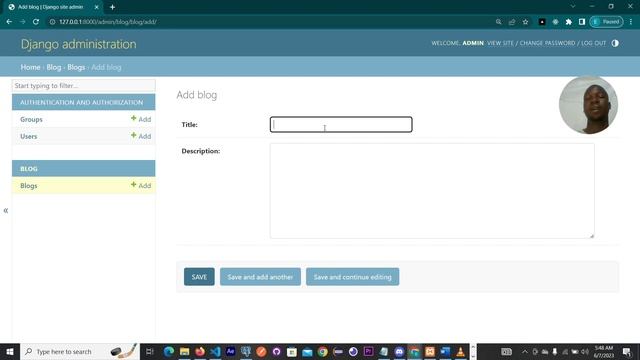
Task: Click the black square extension icon
Action: 542,22
